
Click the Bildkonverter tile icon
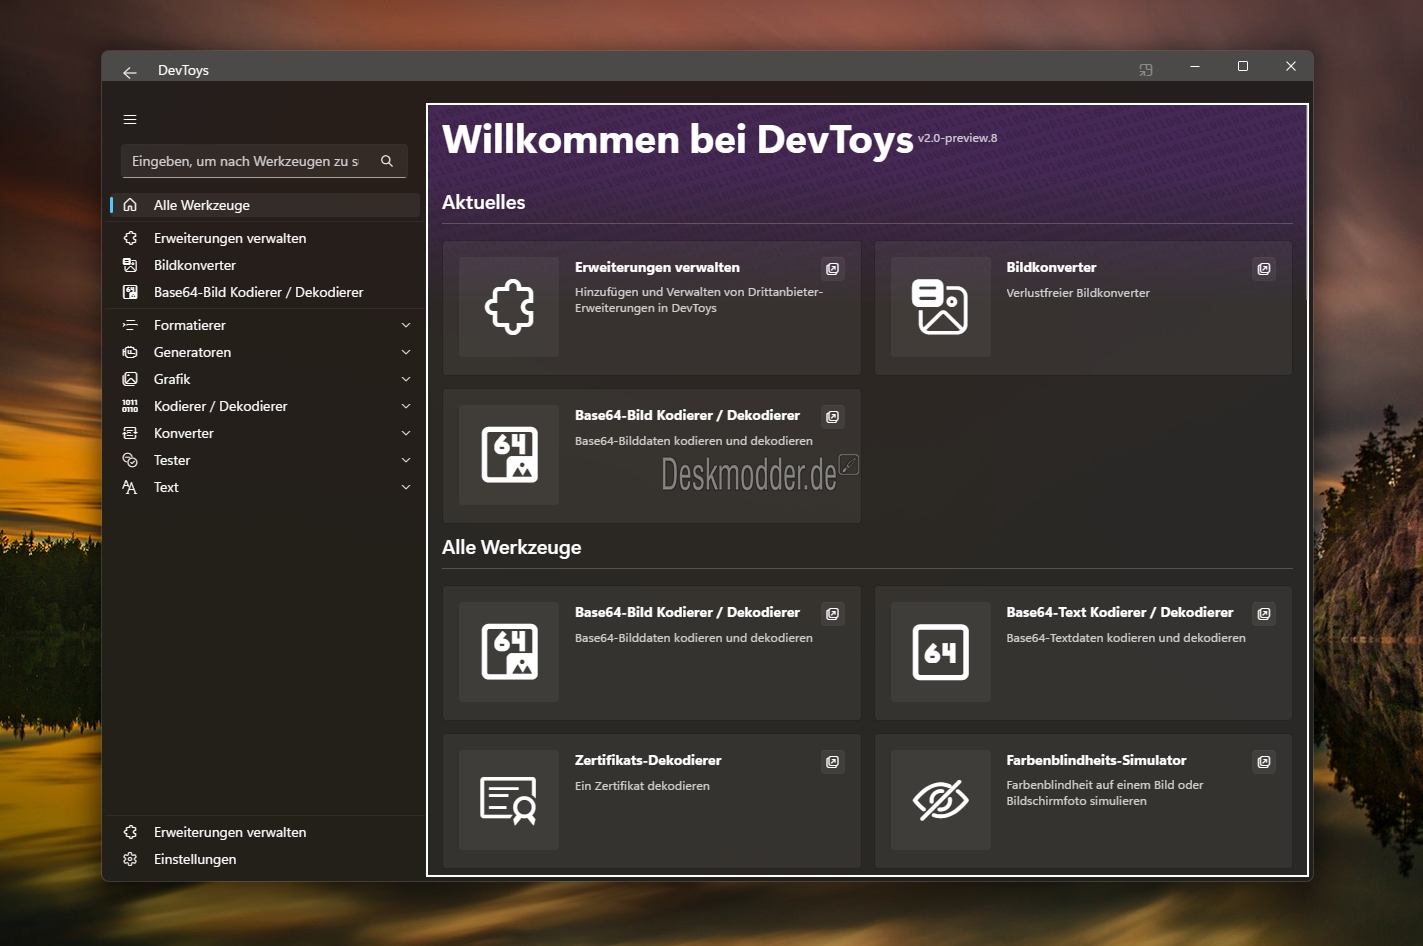[941, 307]
